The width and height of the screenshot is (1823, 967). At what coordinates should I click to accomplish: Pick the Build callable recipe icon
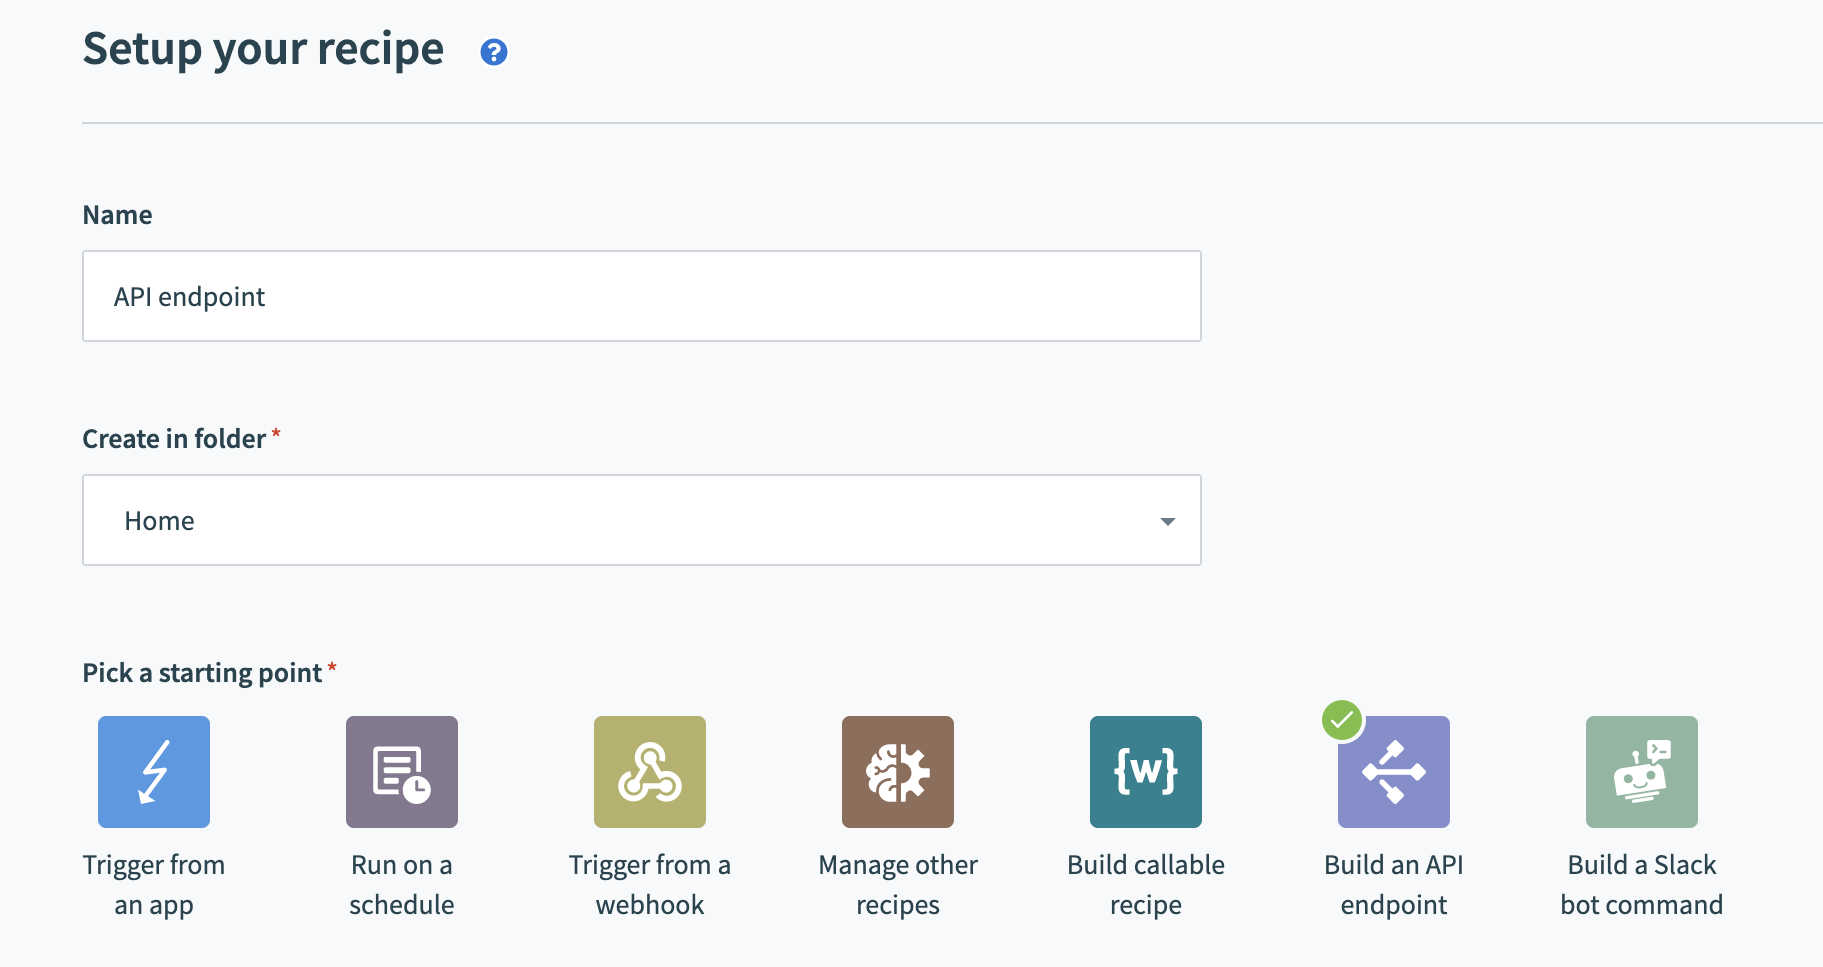[1145, 771]
